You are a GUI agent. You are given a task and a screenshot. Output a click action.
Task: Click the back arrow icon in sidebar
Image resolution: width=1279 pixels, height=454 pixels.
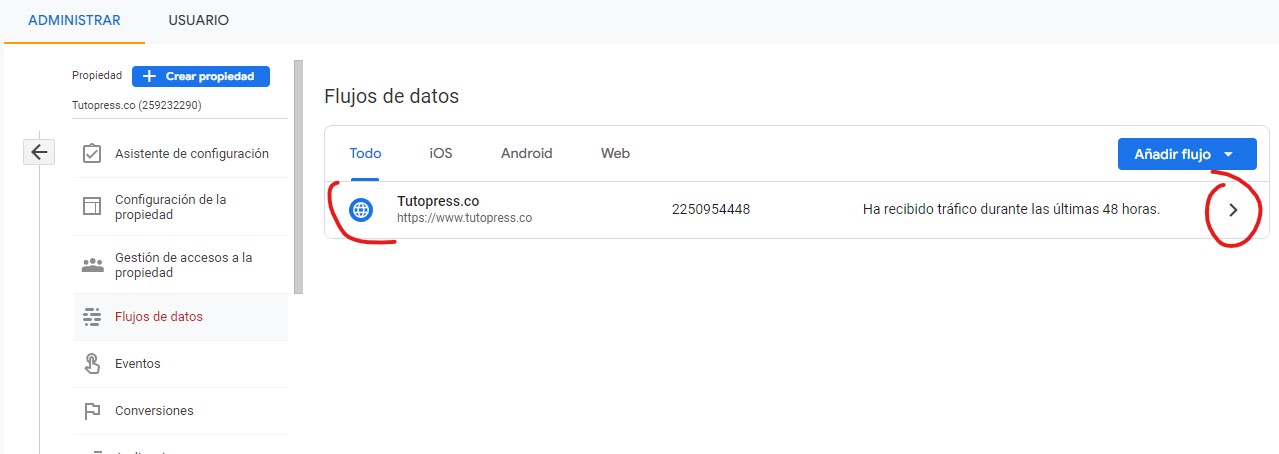tap(39, 152)
